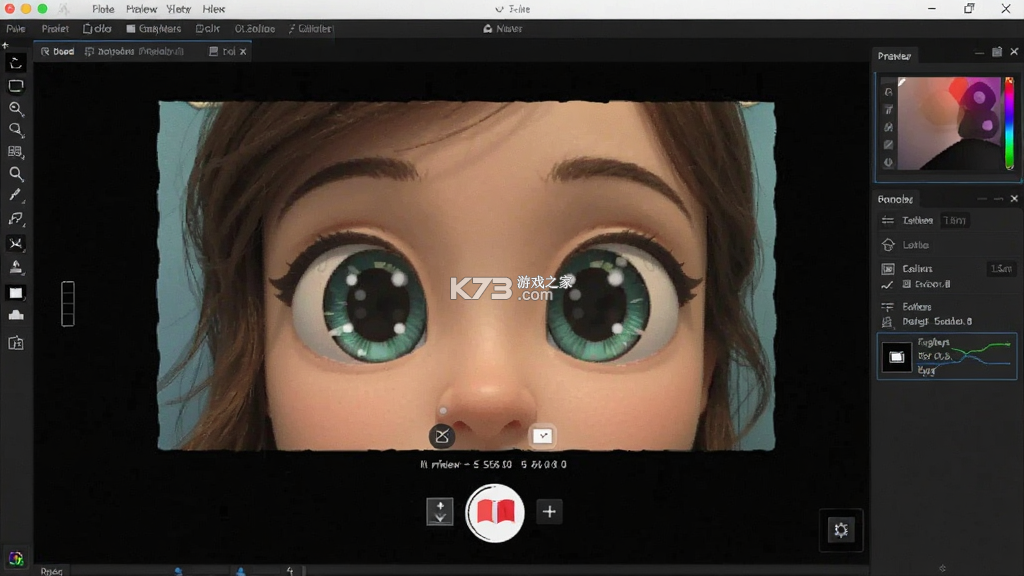Click the round red book button
Screen dimensions: 1024x576
(495, 513)
